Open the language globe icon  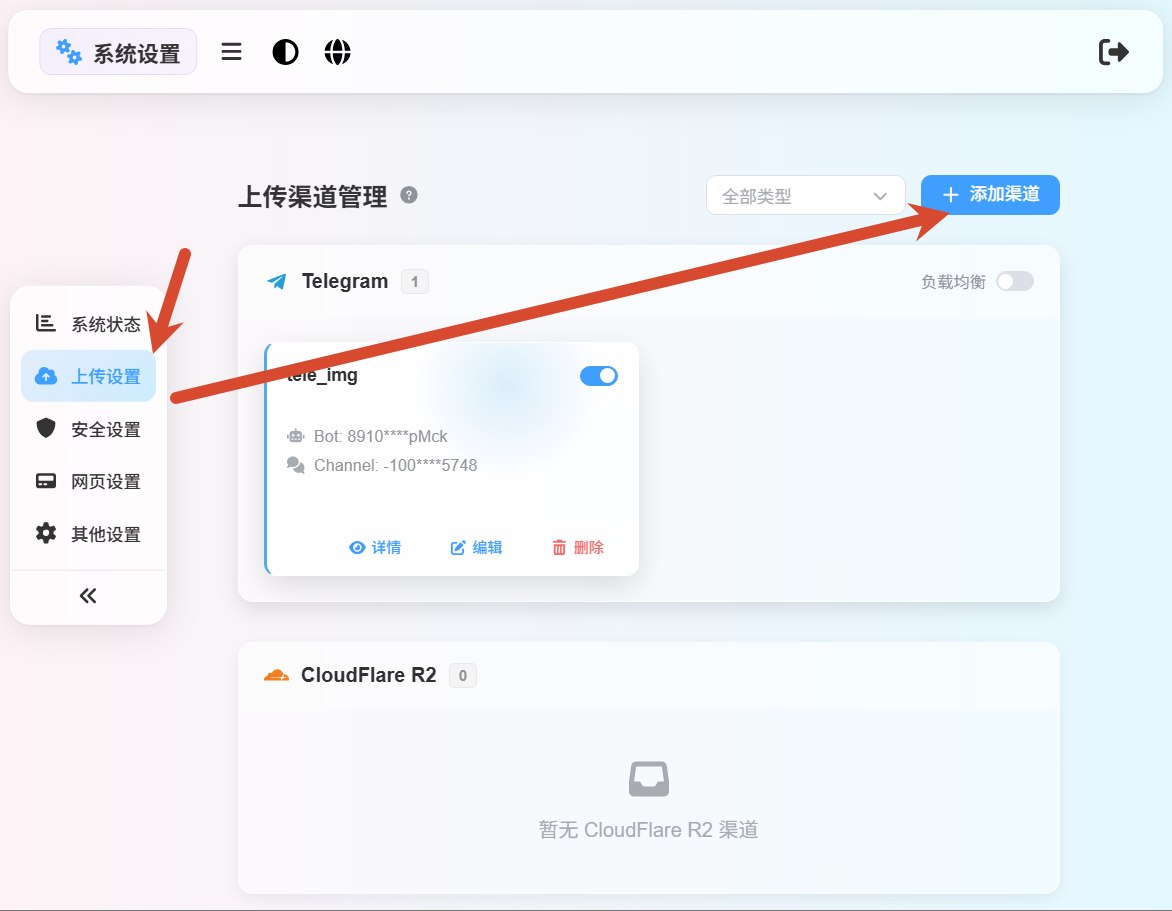pyautogui.click(x=337, y=52)
